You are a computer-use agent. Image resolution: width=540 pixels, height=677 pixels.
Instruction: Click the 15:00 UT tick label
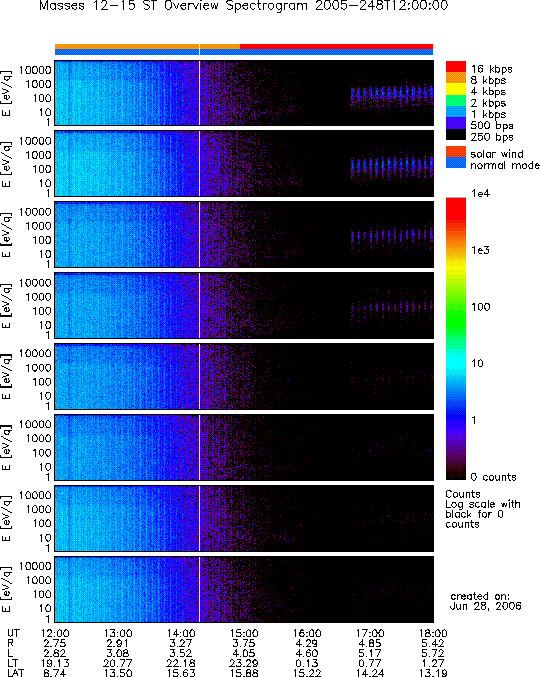pyautogui.click(x=244, y=633)
